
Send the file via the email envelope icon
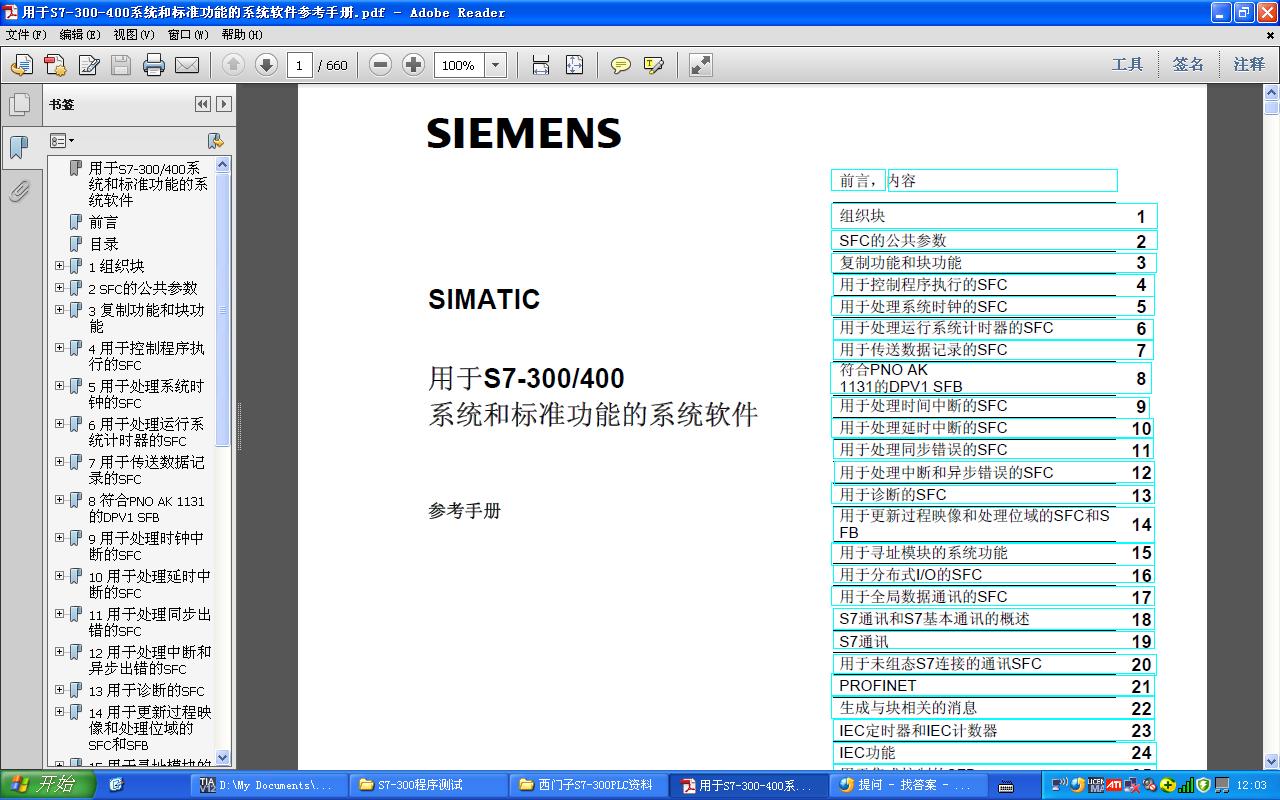(x=187, y=65)
